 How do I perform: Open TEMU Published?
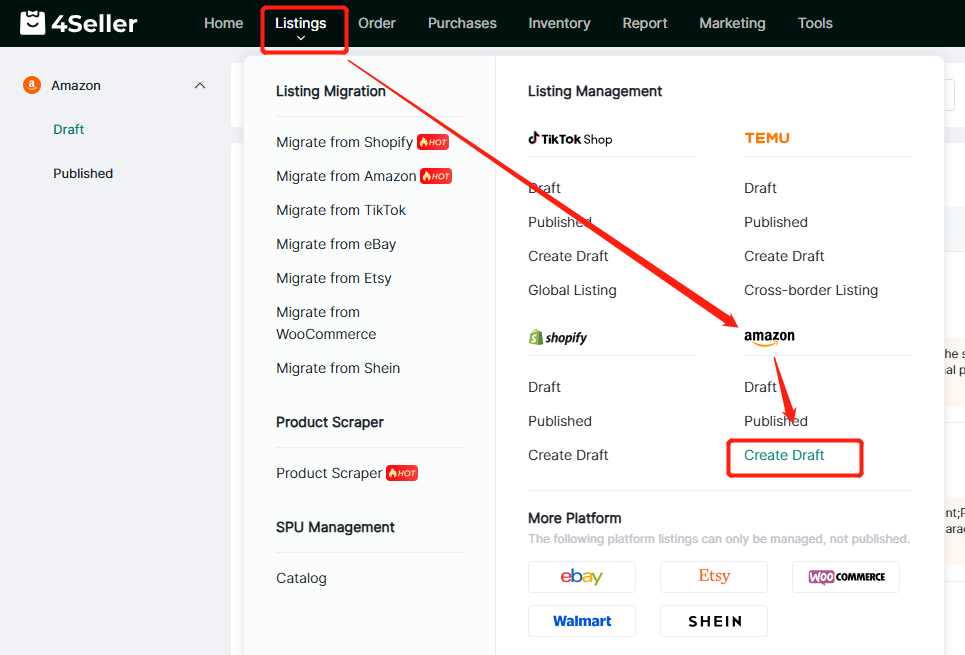pyautogui.click(x=776, y=222)
